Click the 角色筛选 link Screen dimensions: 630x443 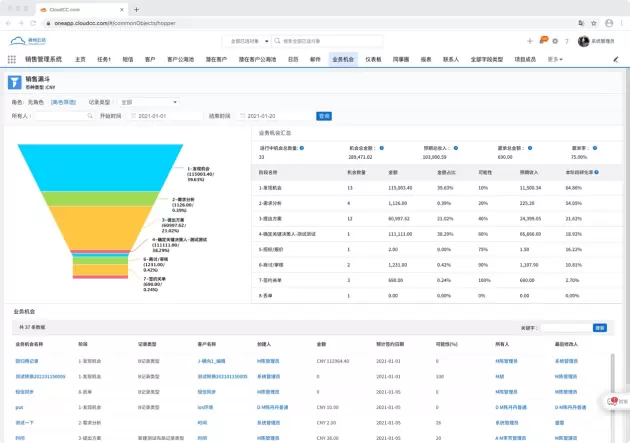click(64, 101)
